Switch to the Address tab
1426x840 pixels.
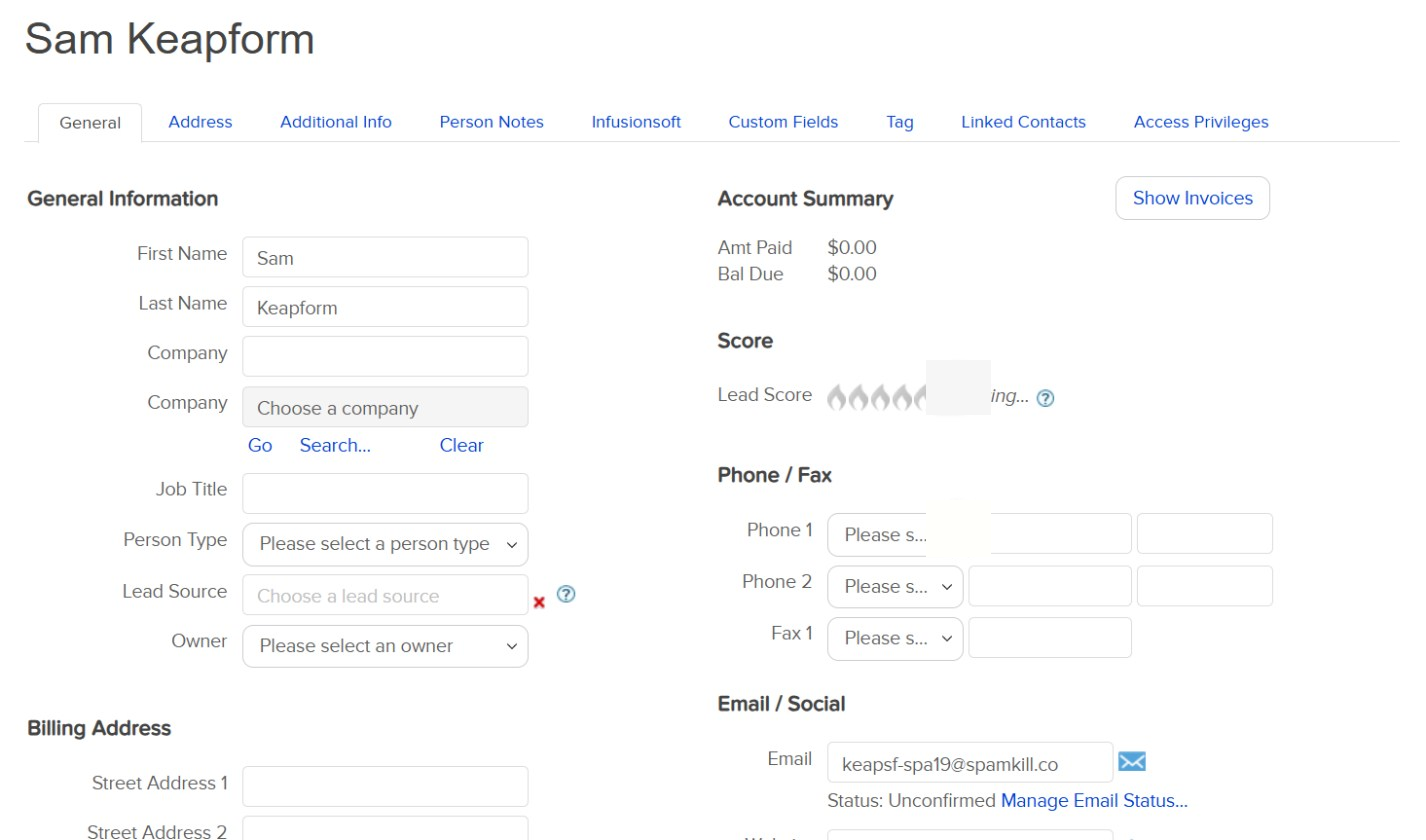[200, 122]
